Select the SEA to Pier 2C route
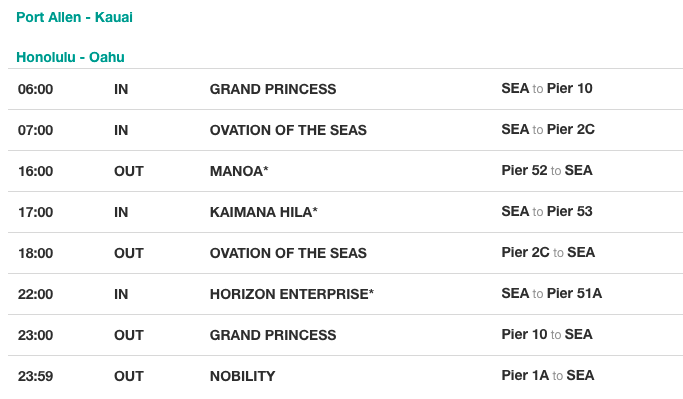Viewport: 683px width, 399px height. point(548,129)
